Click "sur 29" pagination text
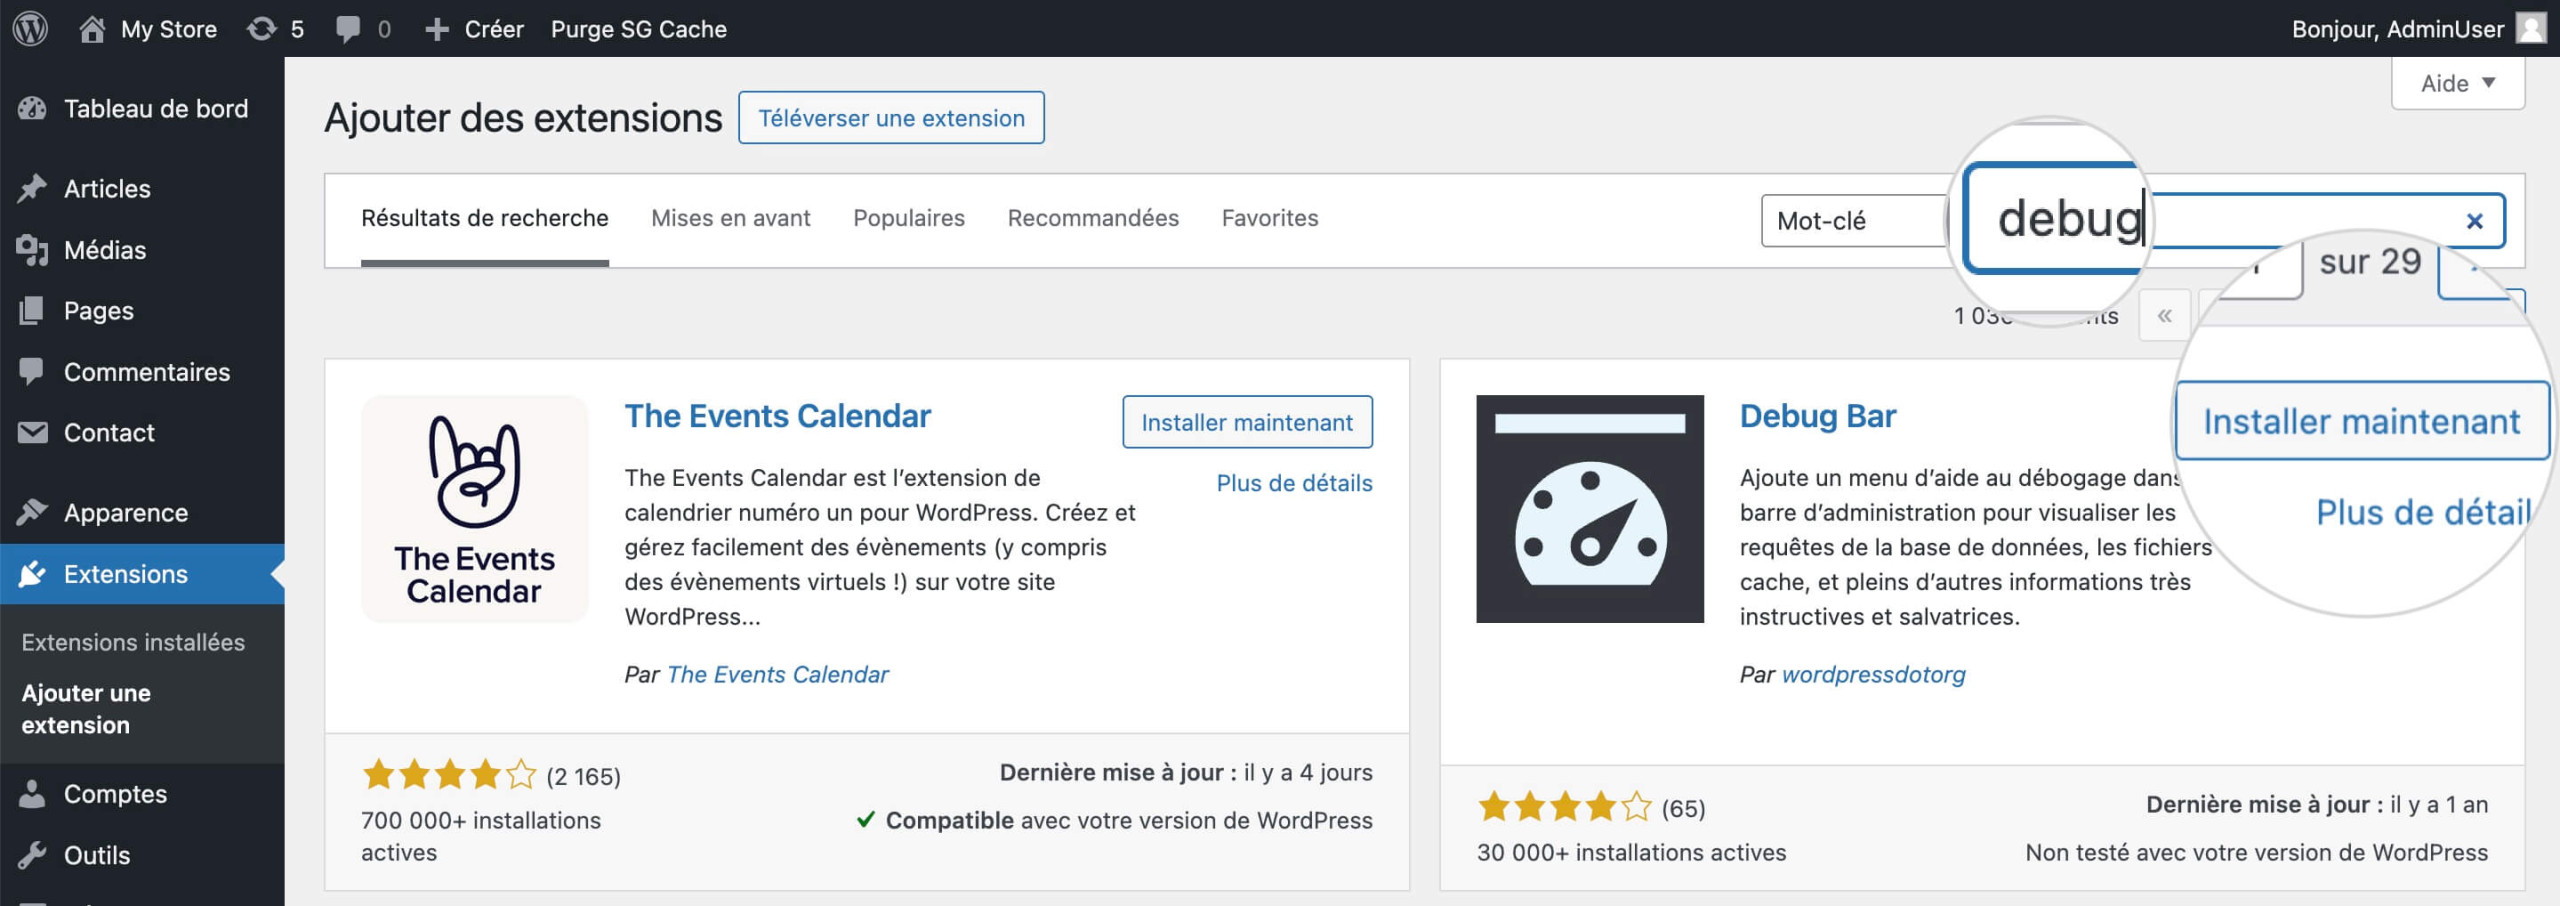This screenshot has width=2560, height=906. [x=2370, y=262]
